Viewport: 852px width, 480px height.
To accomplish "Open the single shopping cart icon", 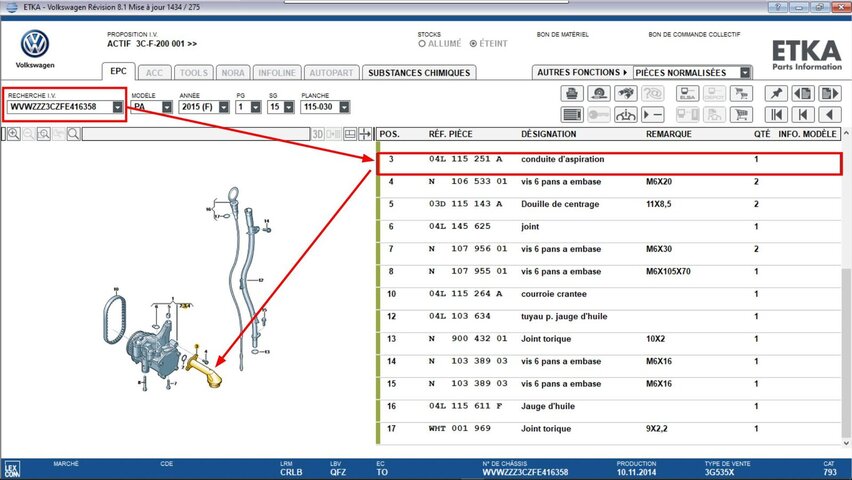I will click(x=741, y=115).
